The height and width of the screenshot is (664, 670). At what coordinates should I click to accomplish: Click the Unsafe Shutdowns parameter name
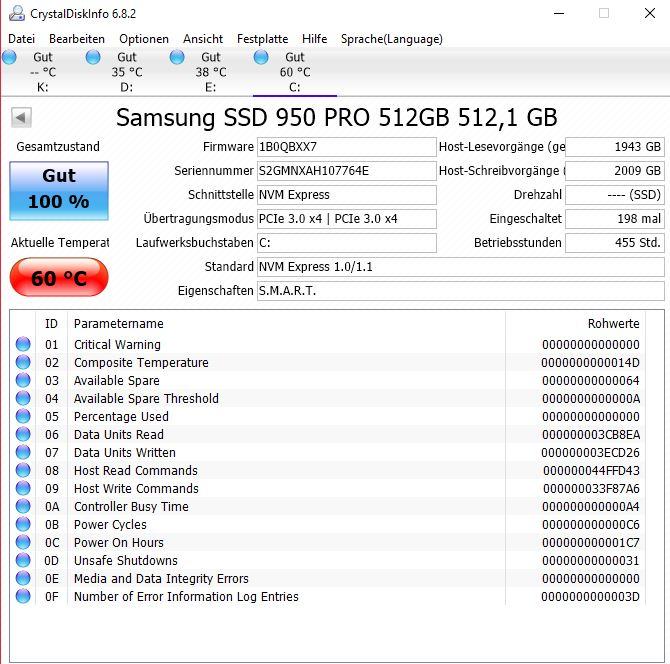[x=126, y=560]
